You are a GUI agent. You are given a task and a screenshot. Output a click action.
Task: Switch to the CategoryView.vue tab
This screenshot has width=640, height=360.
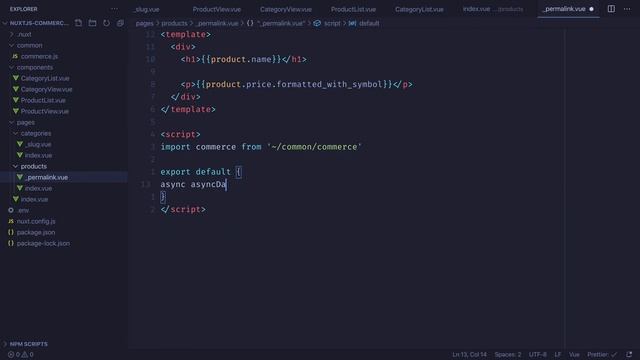(x=286, y=9)
